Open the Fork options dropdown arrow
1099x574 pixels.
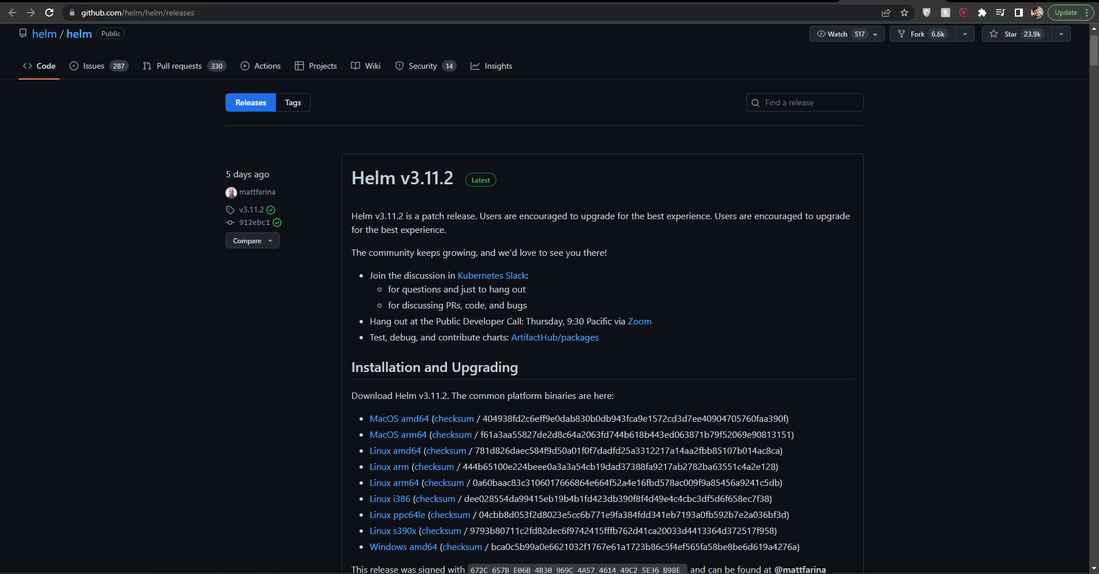(x=964, y=34)
